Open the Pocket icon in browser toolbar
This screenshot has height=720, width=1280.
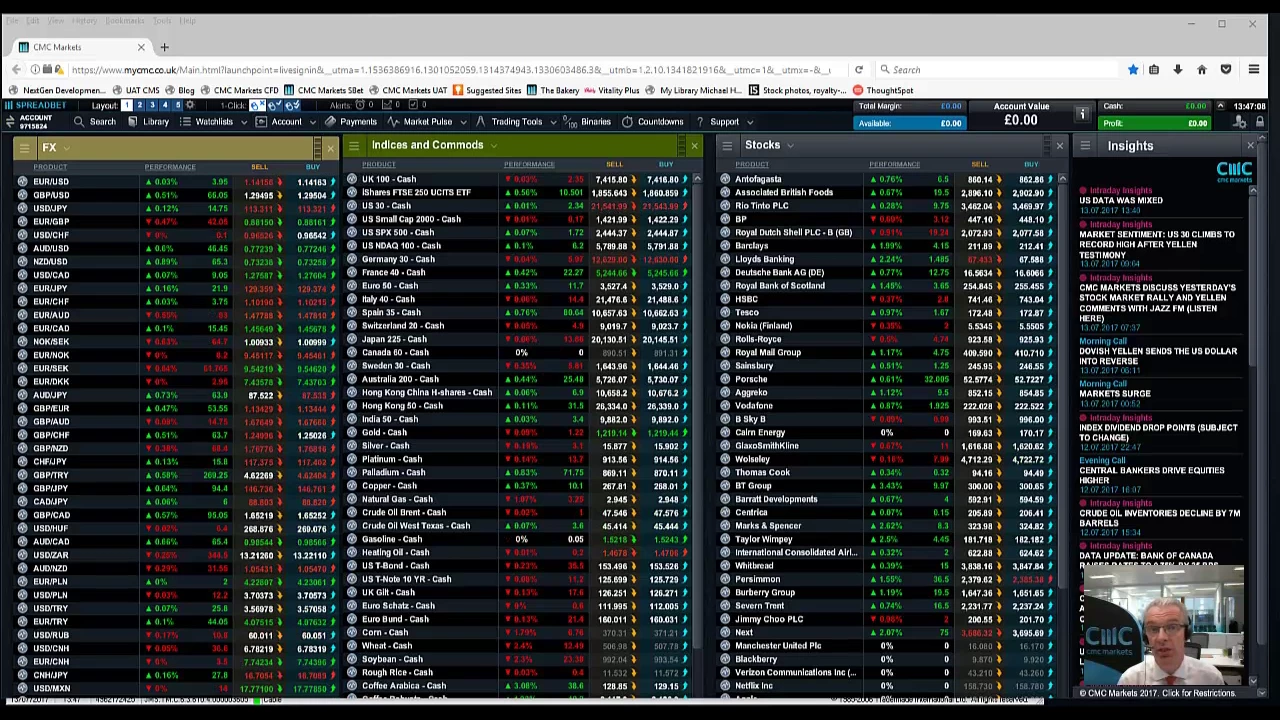click(1228, 70)
